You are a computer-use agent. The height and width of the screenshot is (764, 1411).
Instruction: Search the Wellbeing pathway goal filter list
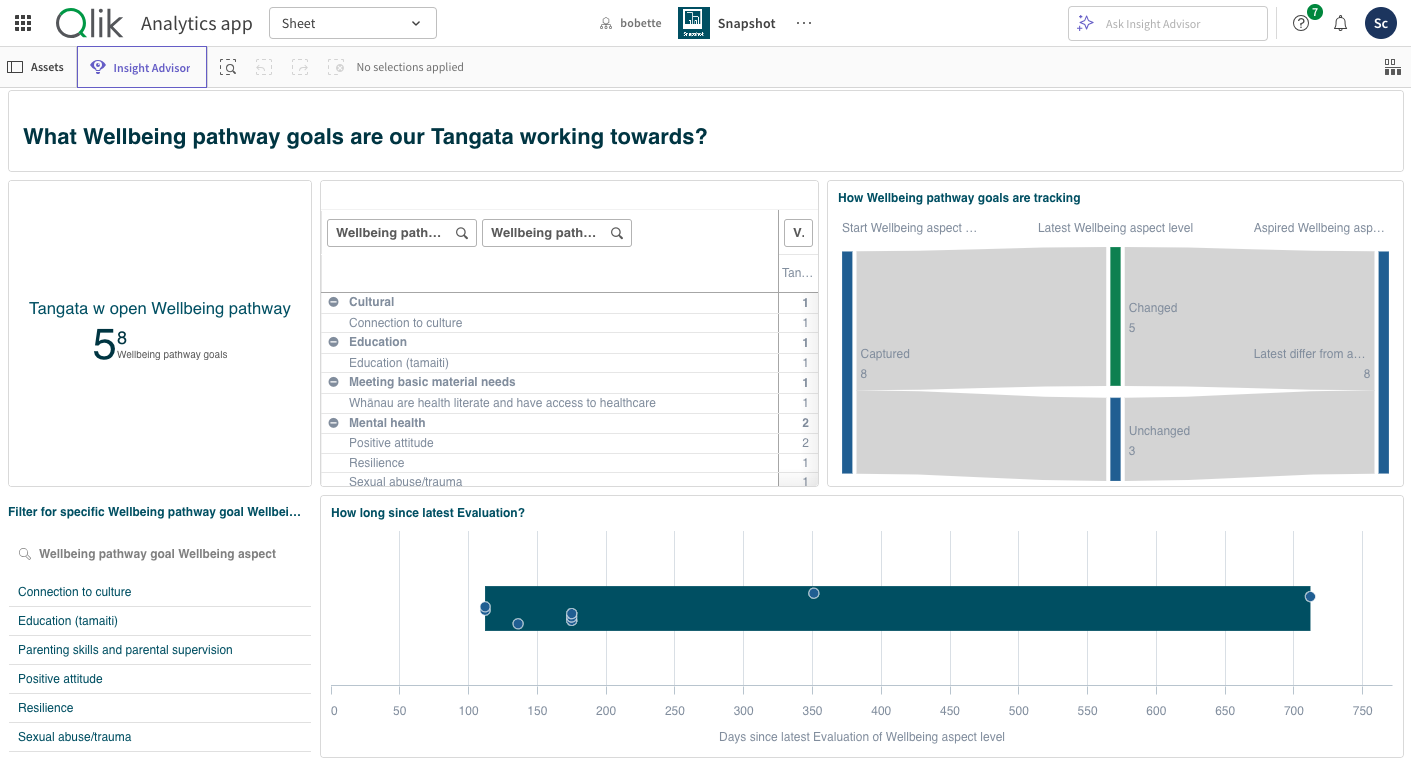[x=160, y=554]
